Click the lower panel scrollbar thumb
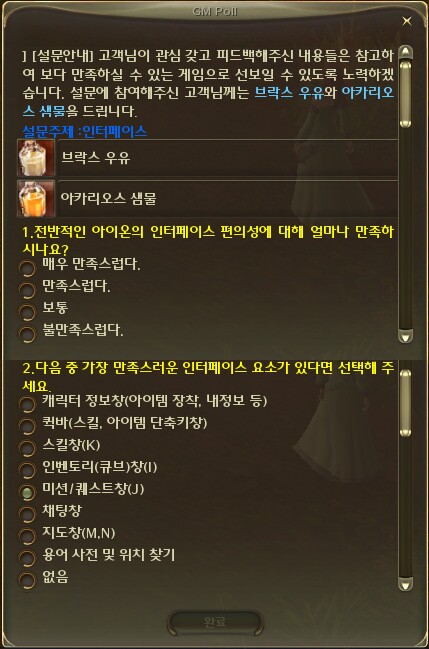429x649 pixels. (x=405, y=402)
